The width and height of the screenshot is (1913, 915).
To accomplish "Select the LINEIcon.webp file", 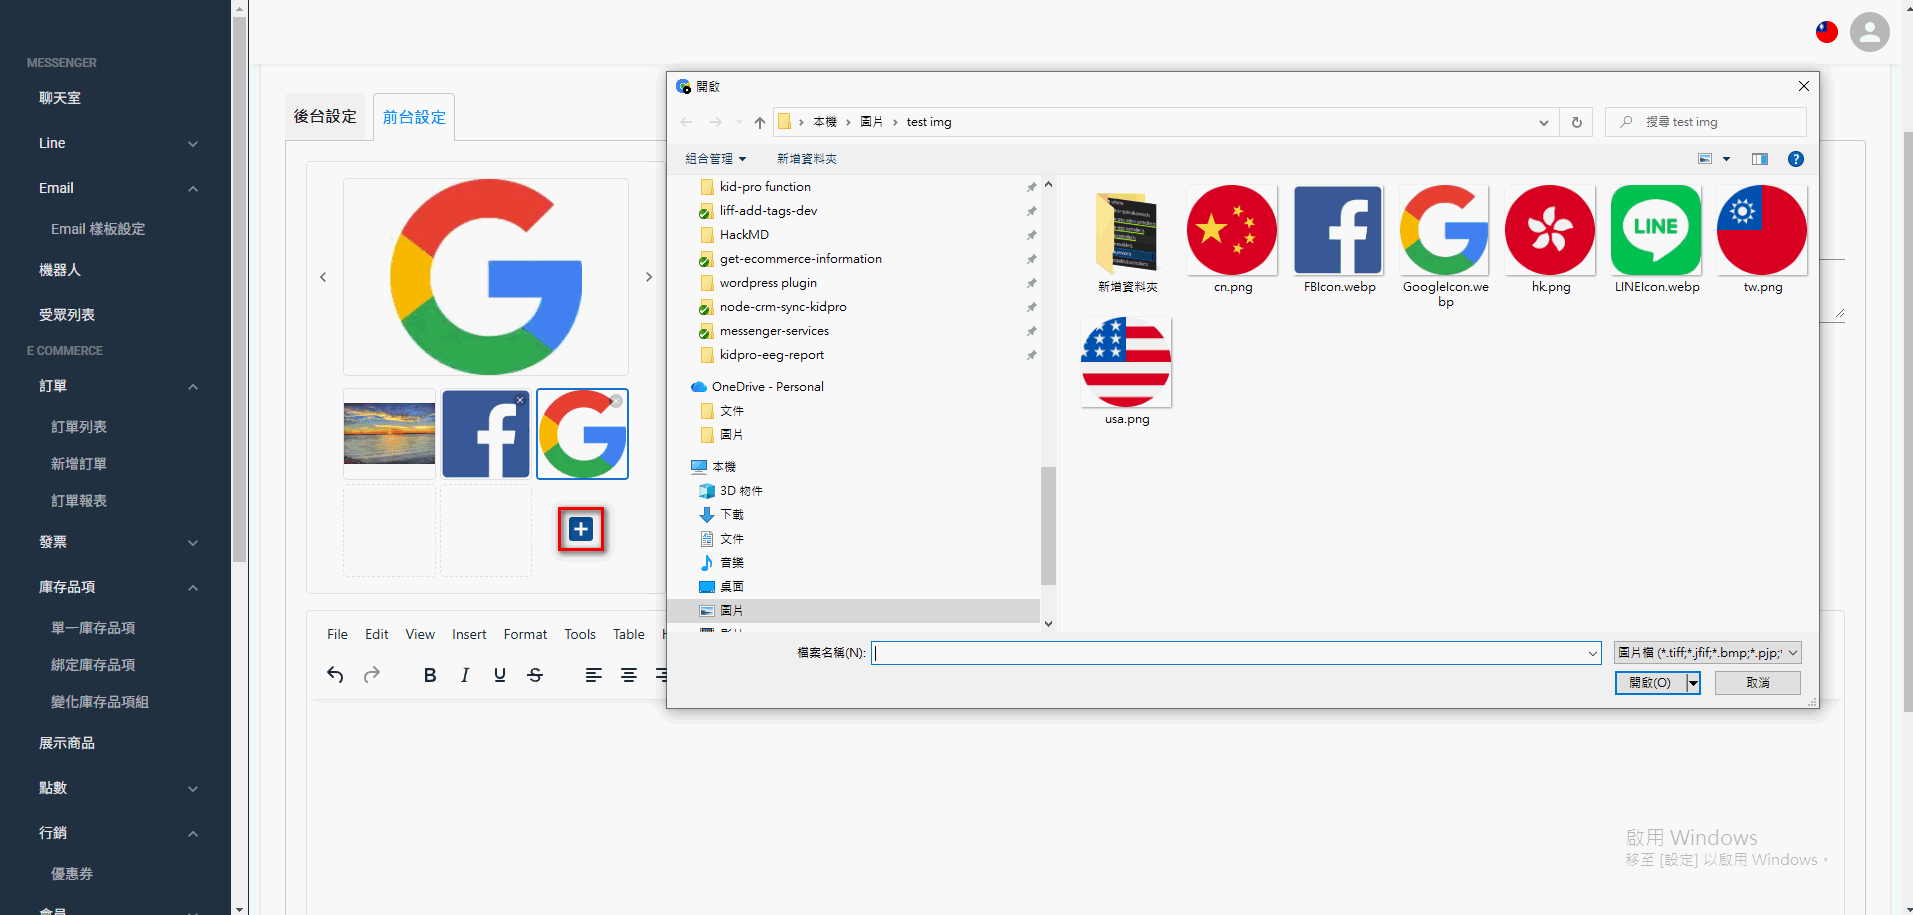I will point(1657,240).
